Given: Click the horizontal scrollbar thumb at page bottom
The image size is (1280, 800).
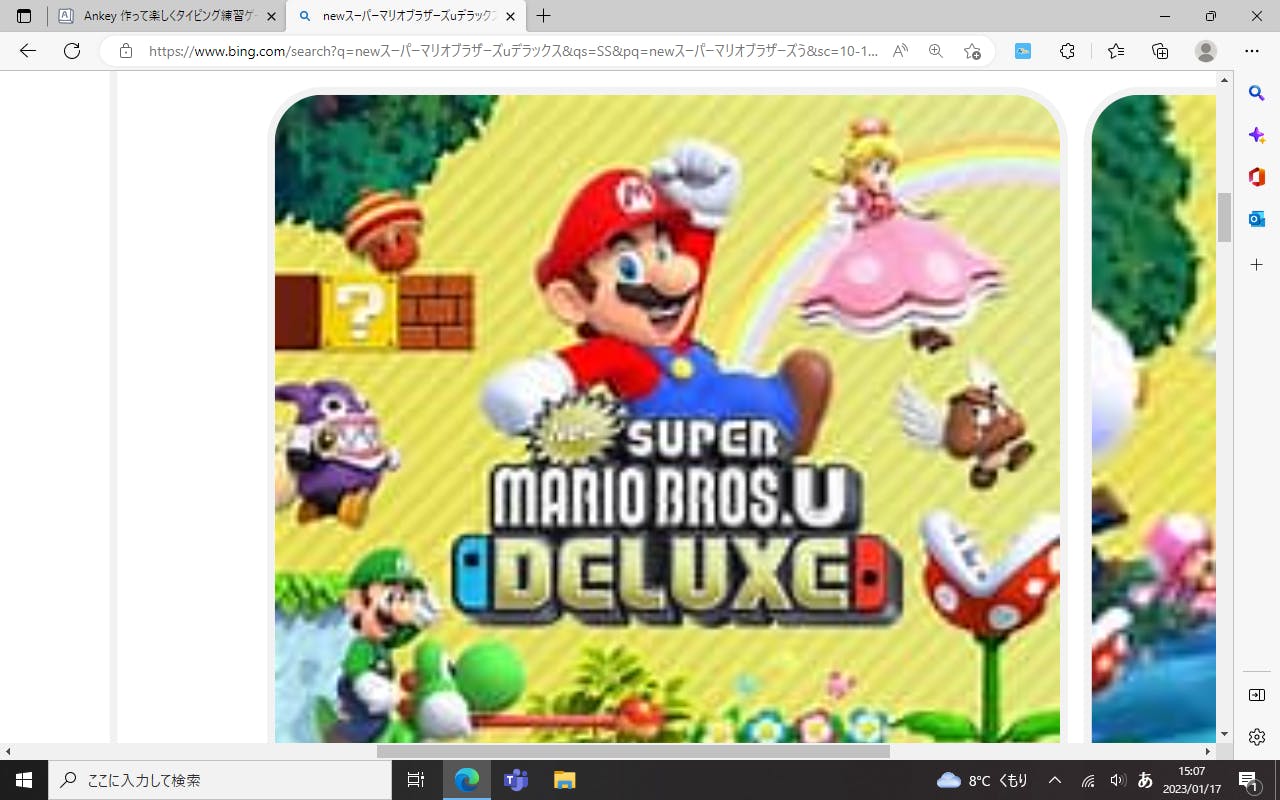Looking at the screenshot, I should point(632,751).
